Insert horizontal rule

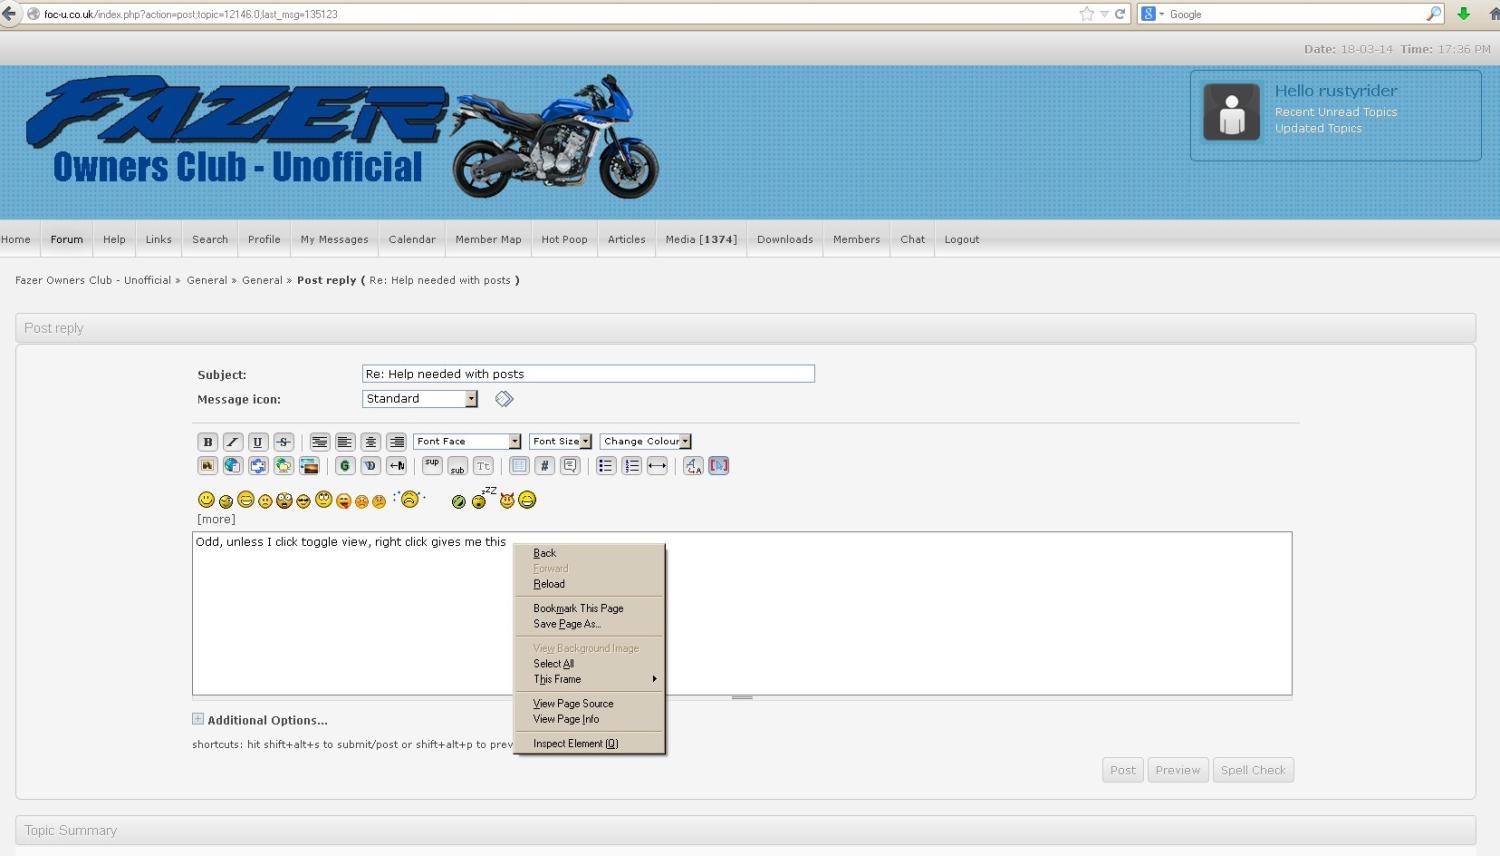[657, 466]
